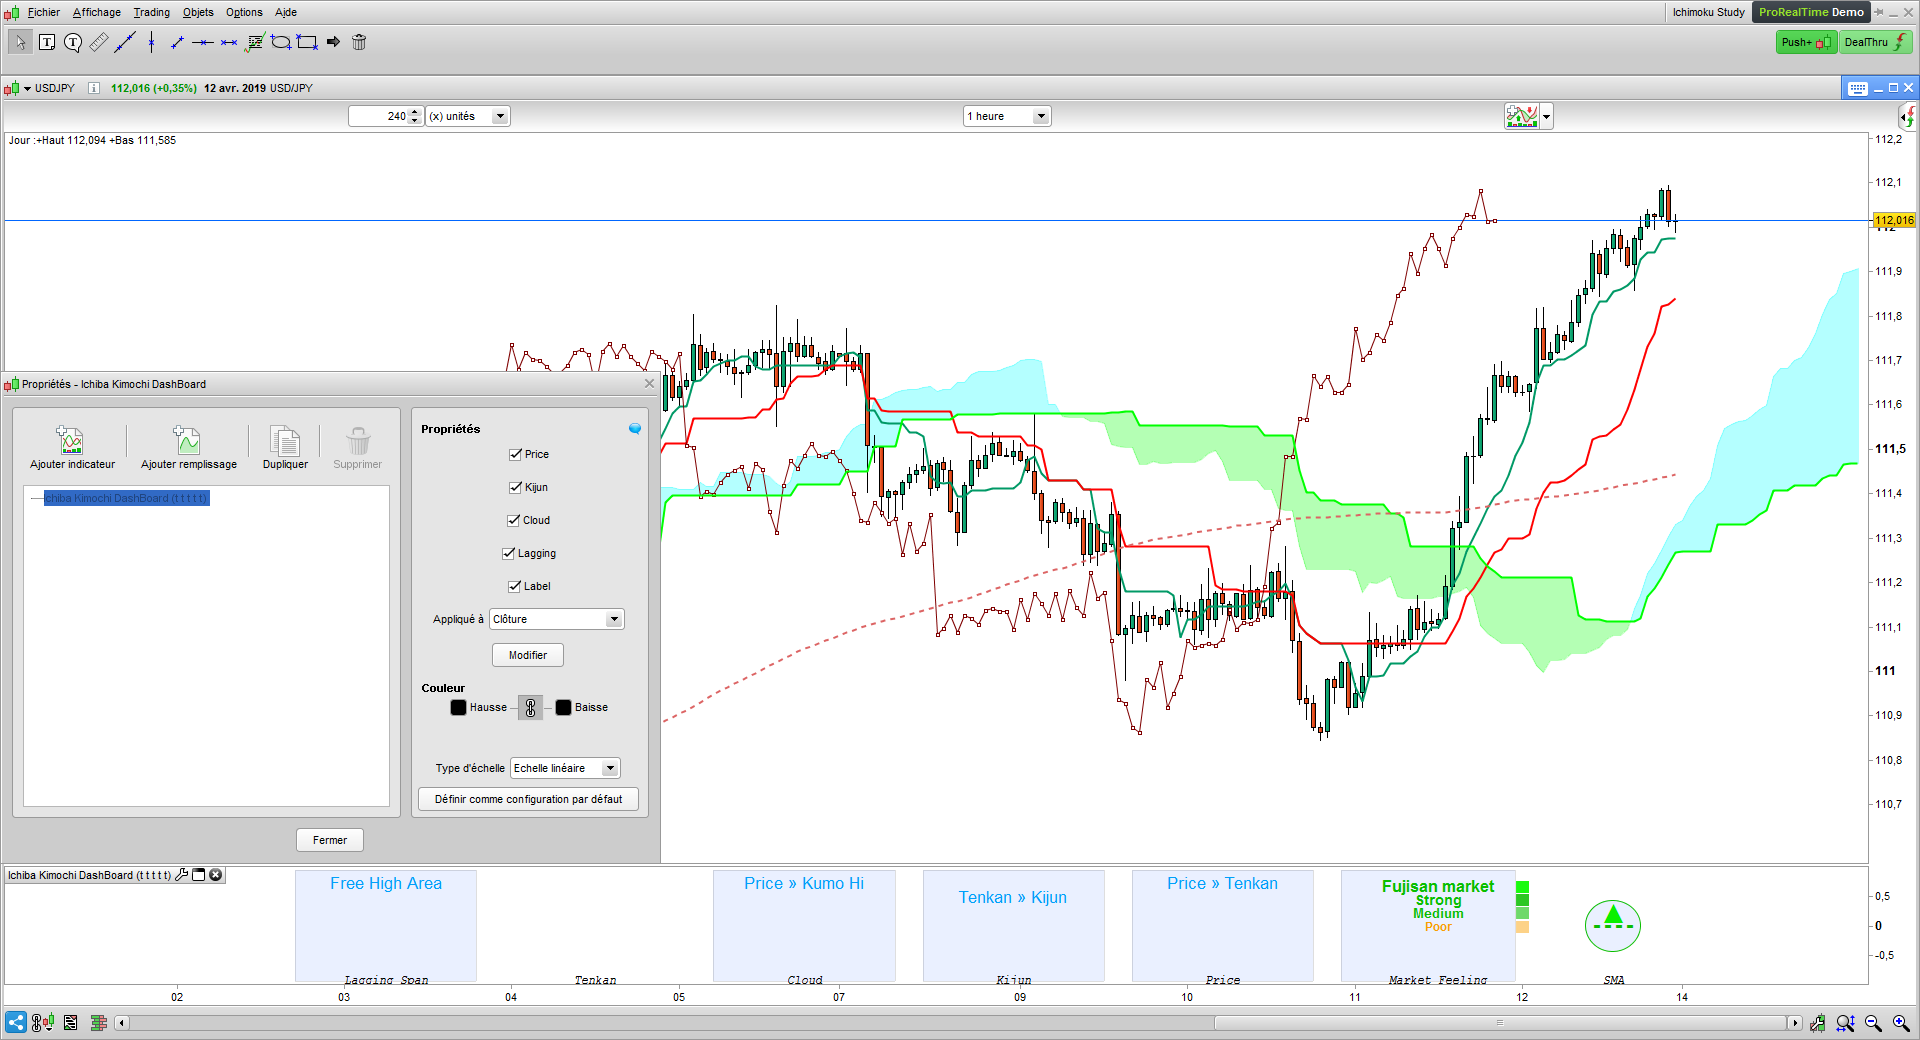Select the text annotation tool
Image resolution: width=1920 pixels, height=1040 pixels.
pyautogui.click(x=47, y=42)
